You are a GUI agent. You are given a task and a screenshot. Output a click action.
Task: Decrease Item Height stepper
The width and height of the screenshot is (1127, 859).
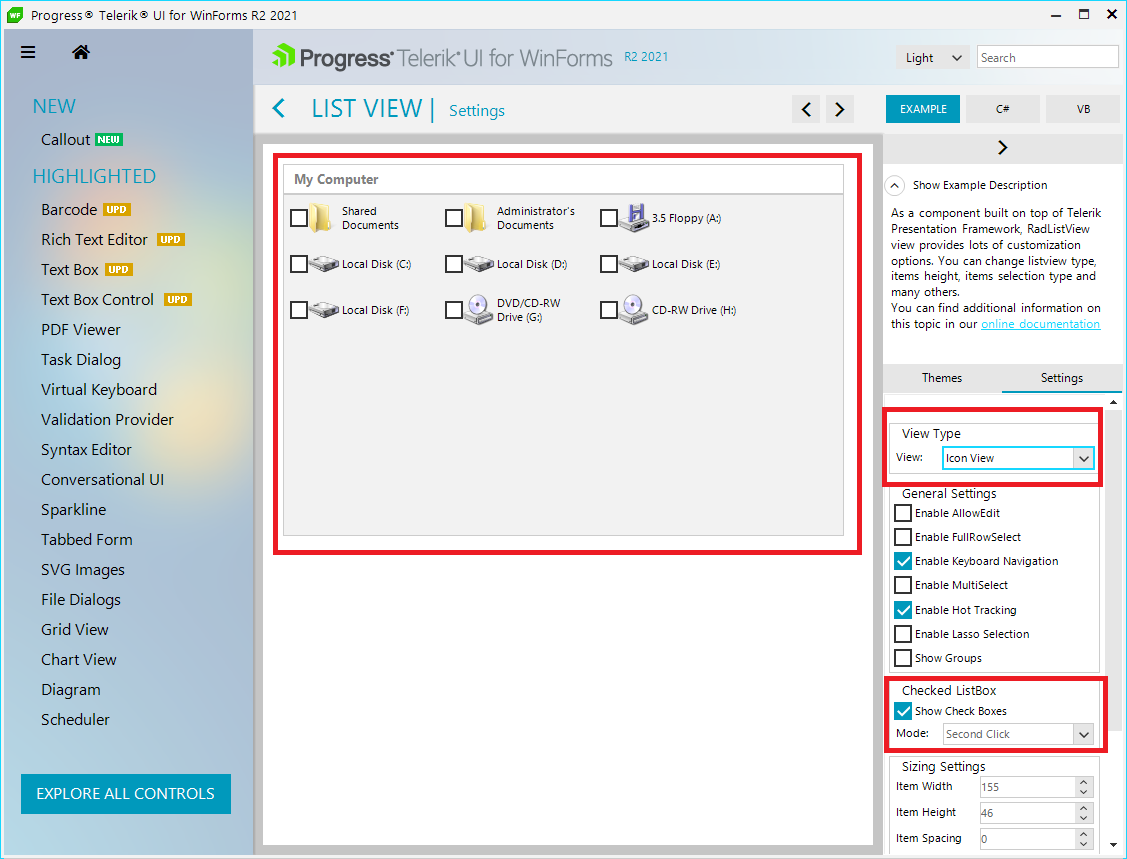point(1084,818)
